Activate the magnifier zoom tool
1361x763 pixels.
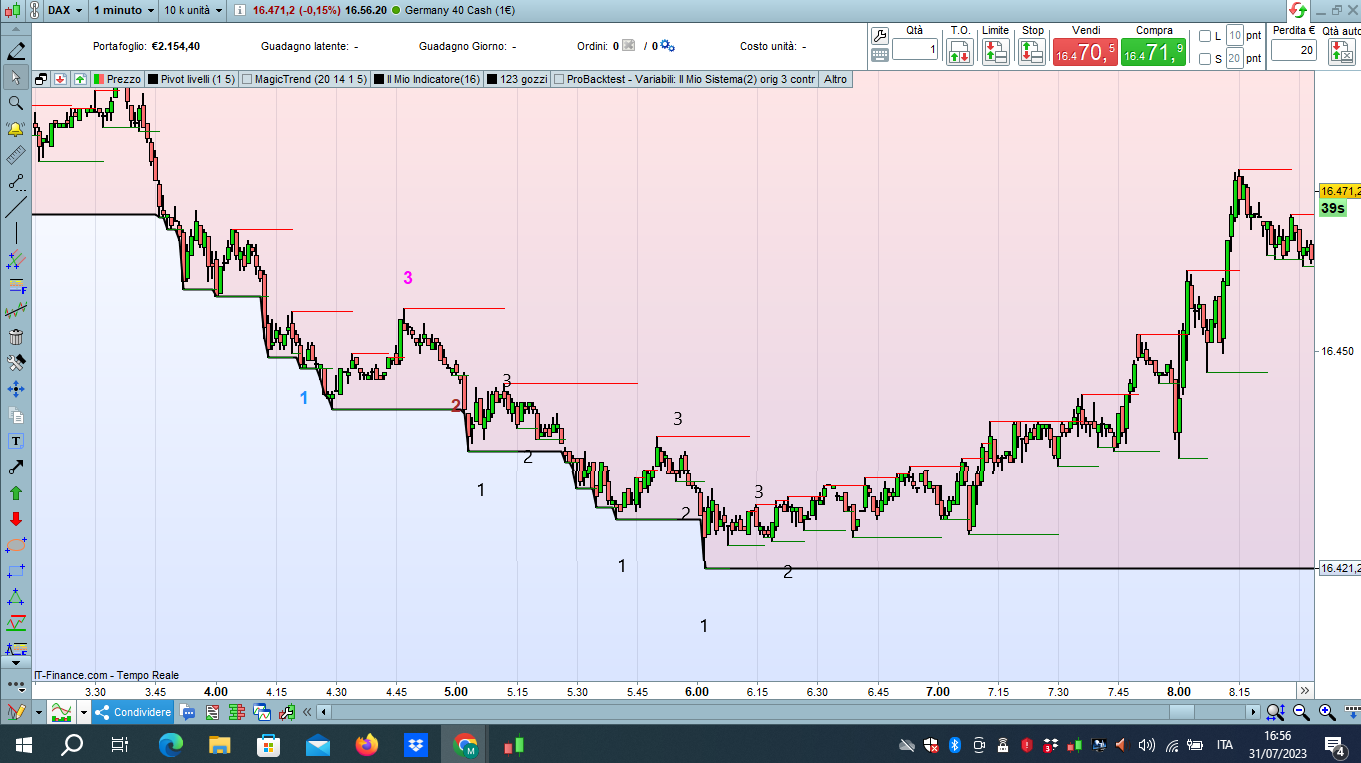[16, 103]
